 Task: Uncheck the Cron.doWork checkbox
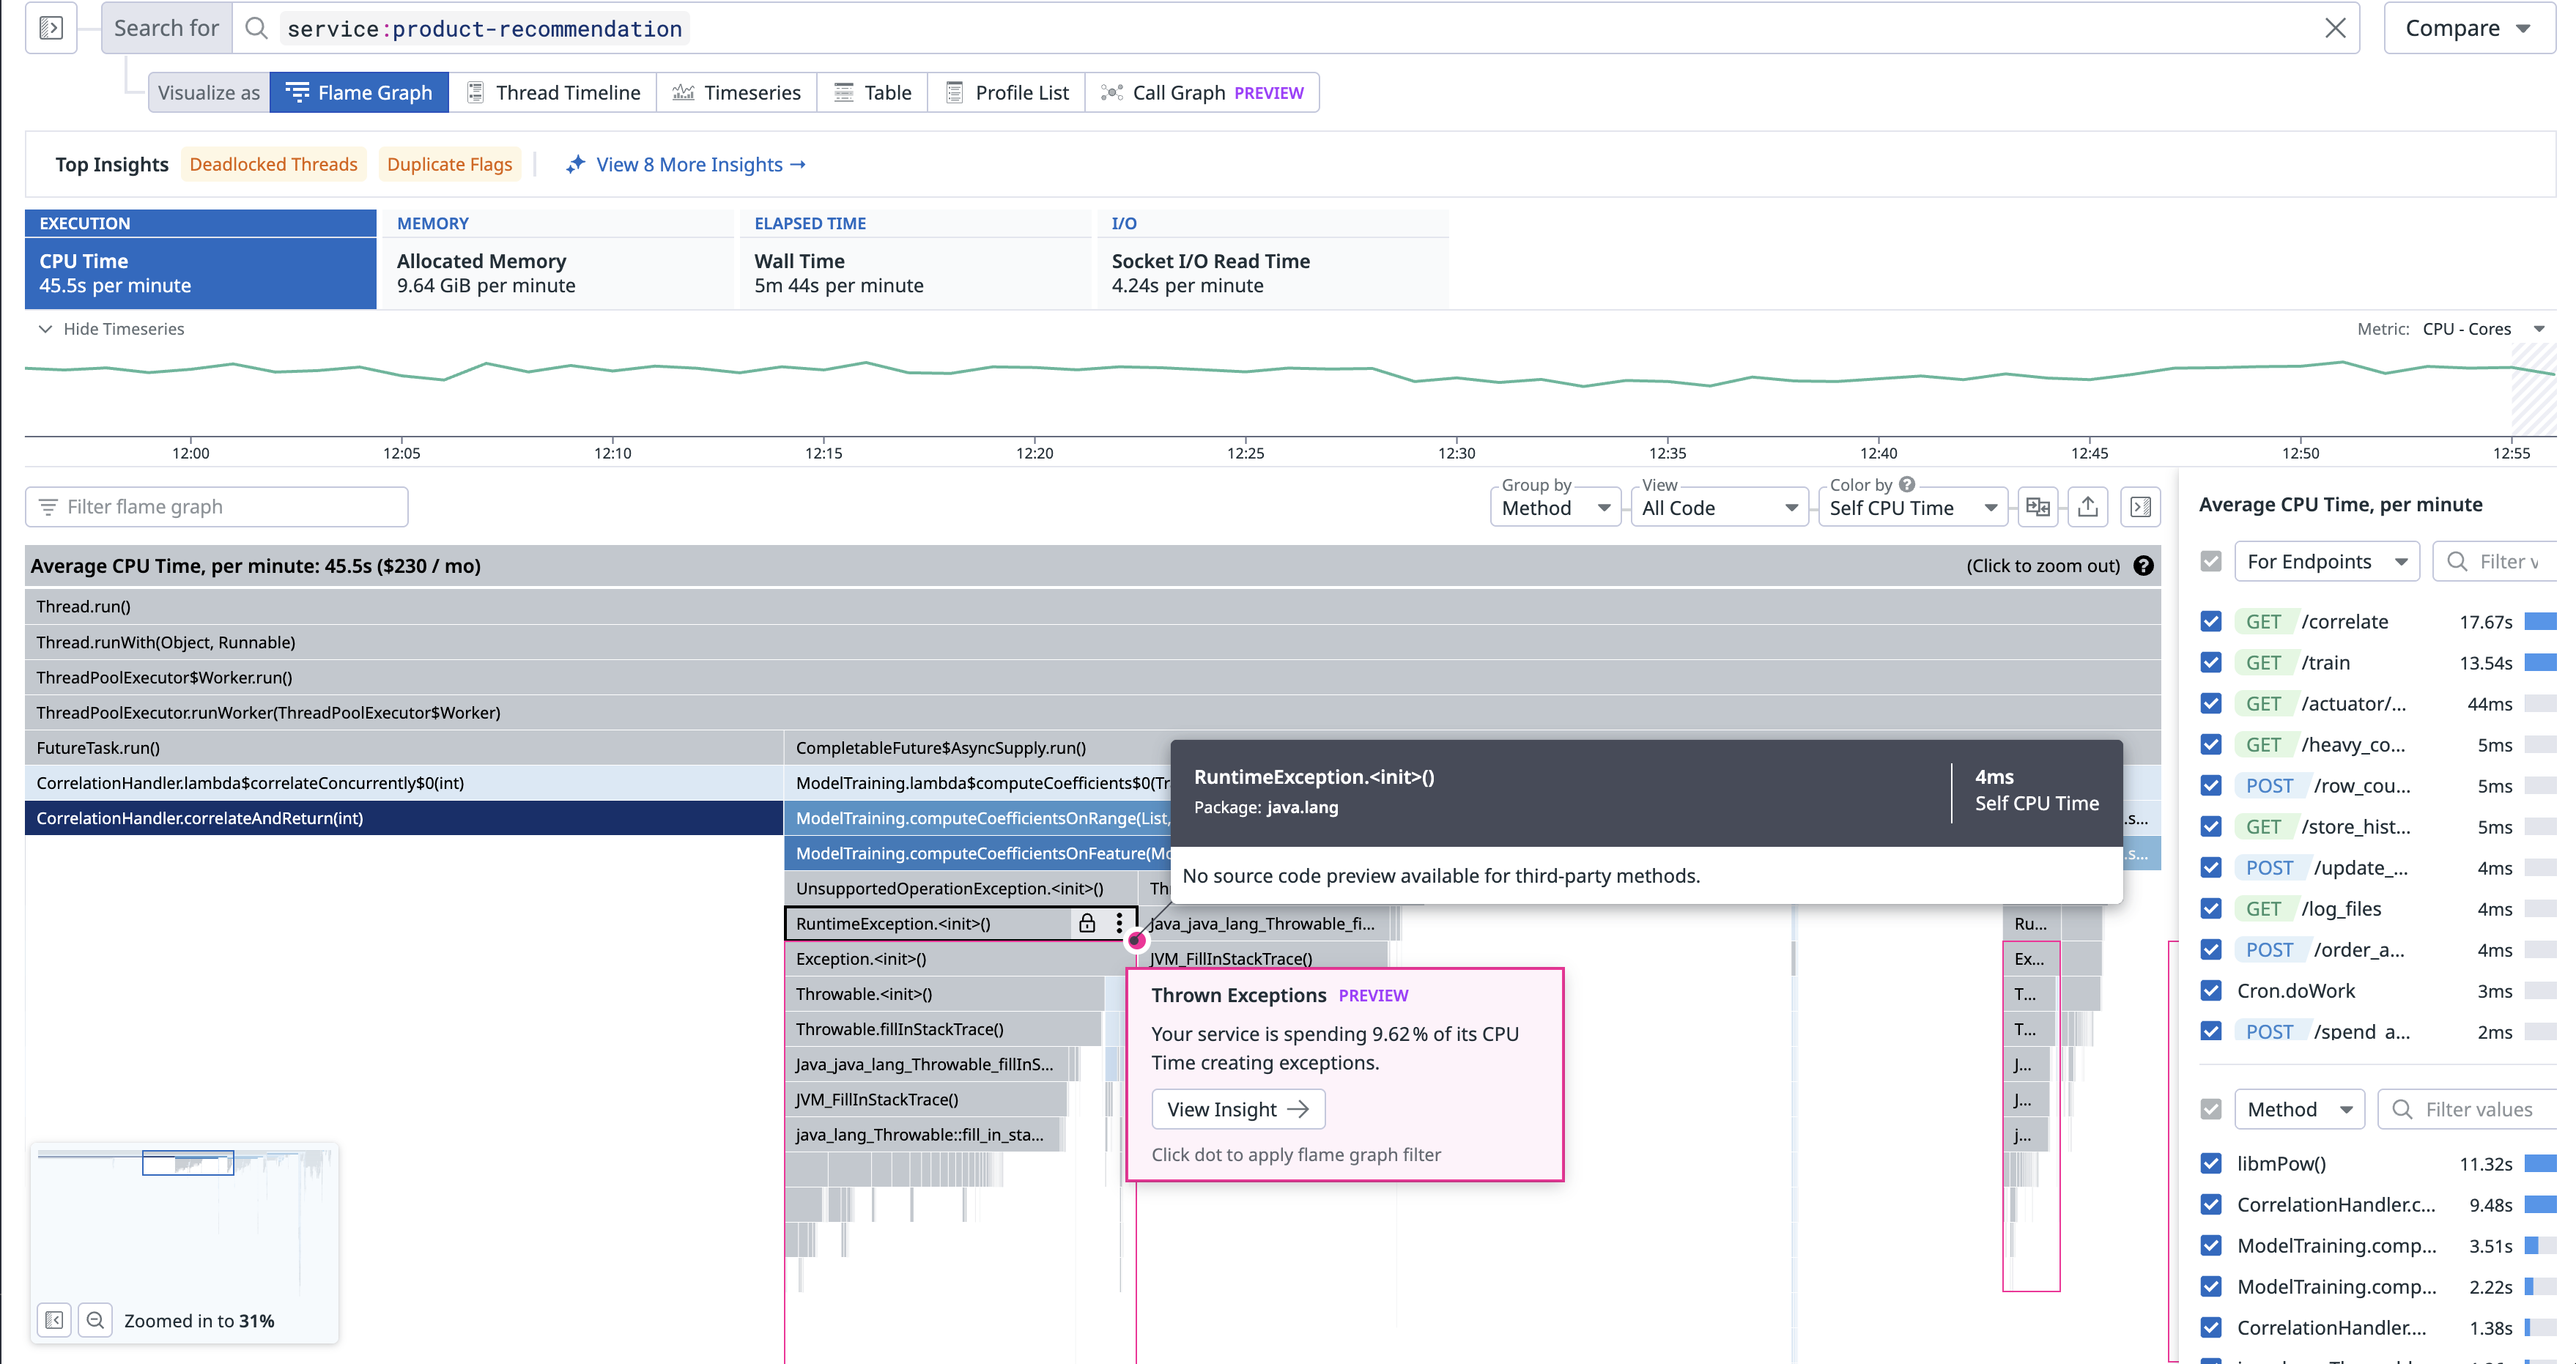pos(2211,990)
